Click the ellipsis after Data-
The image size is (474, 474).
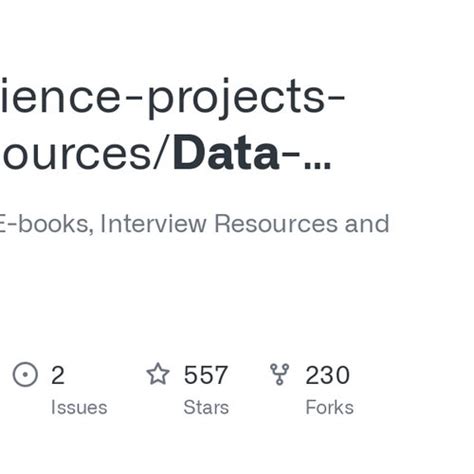click(x=317, y=166)
